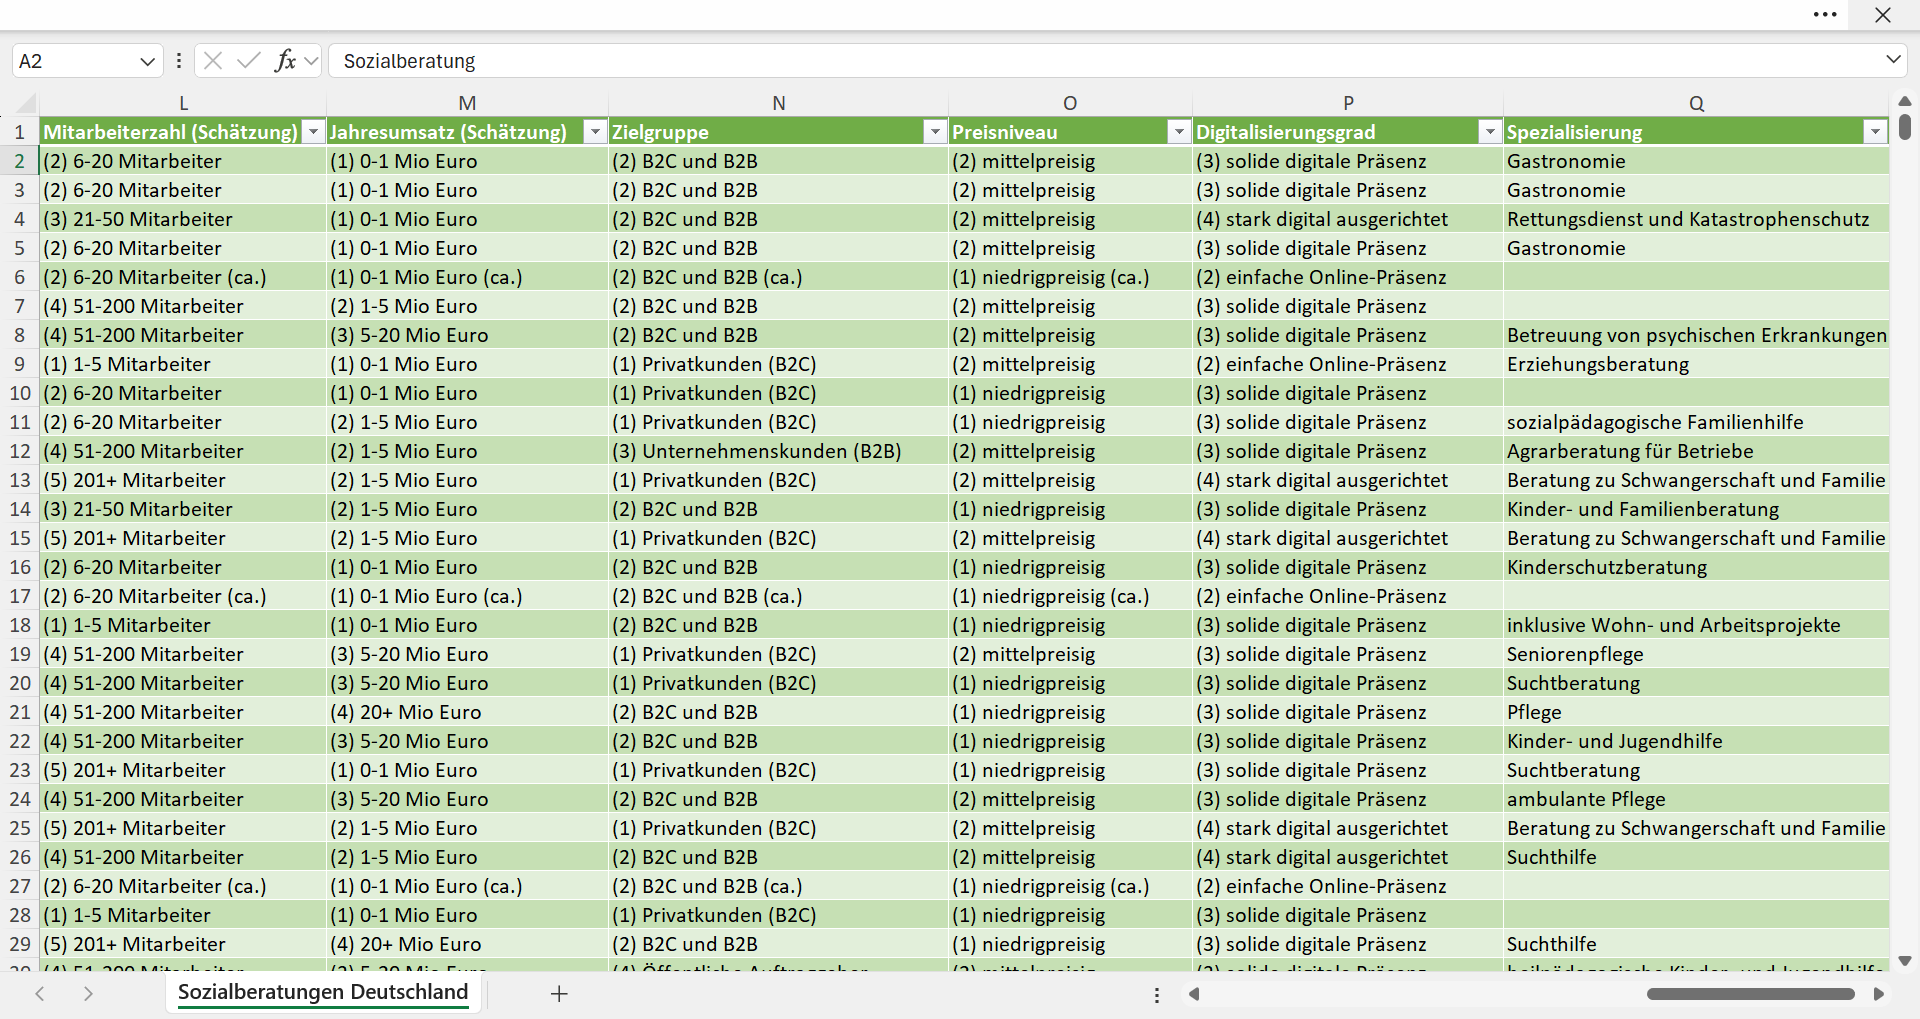1920x1019 pixels.
Task: Open the insert function fx button
Action: [285, 61]
